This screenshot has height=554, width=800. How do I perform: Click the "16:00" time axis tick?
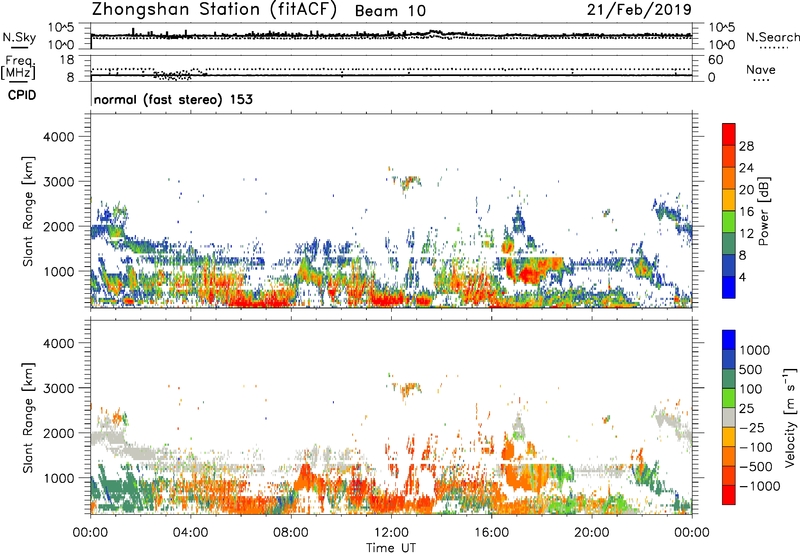pyautogui.click(x=491, y=533)
